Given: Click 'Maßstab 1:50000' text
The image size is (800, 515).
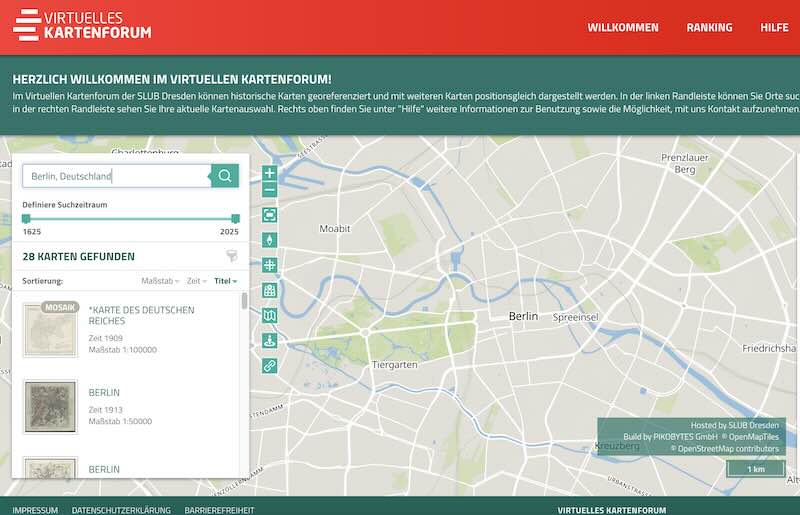Looking at the screenshot, I should pyautogui.click(x=120, y=421).
